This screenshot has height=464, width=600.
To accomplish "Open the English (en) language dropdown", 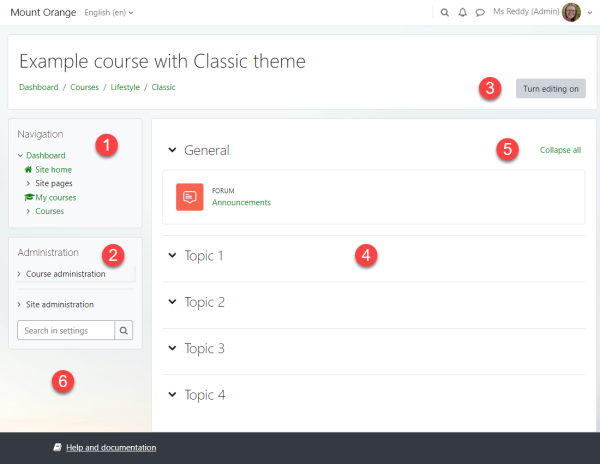I will (x=109, y=13).
